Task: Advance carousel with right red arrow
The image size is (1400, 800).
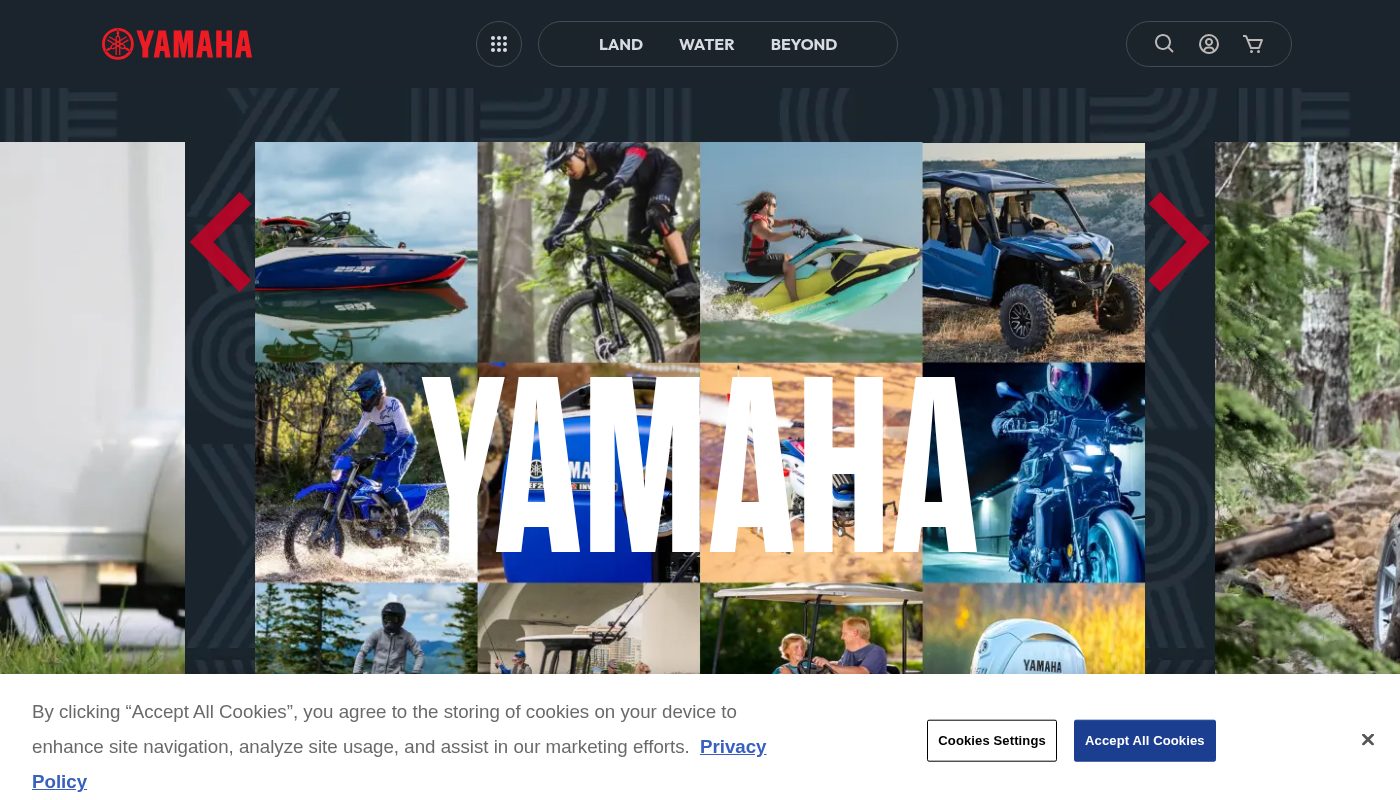Action: [1179, 242]
